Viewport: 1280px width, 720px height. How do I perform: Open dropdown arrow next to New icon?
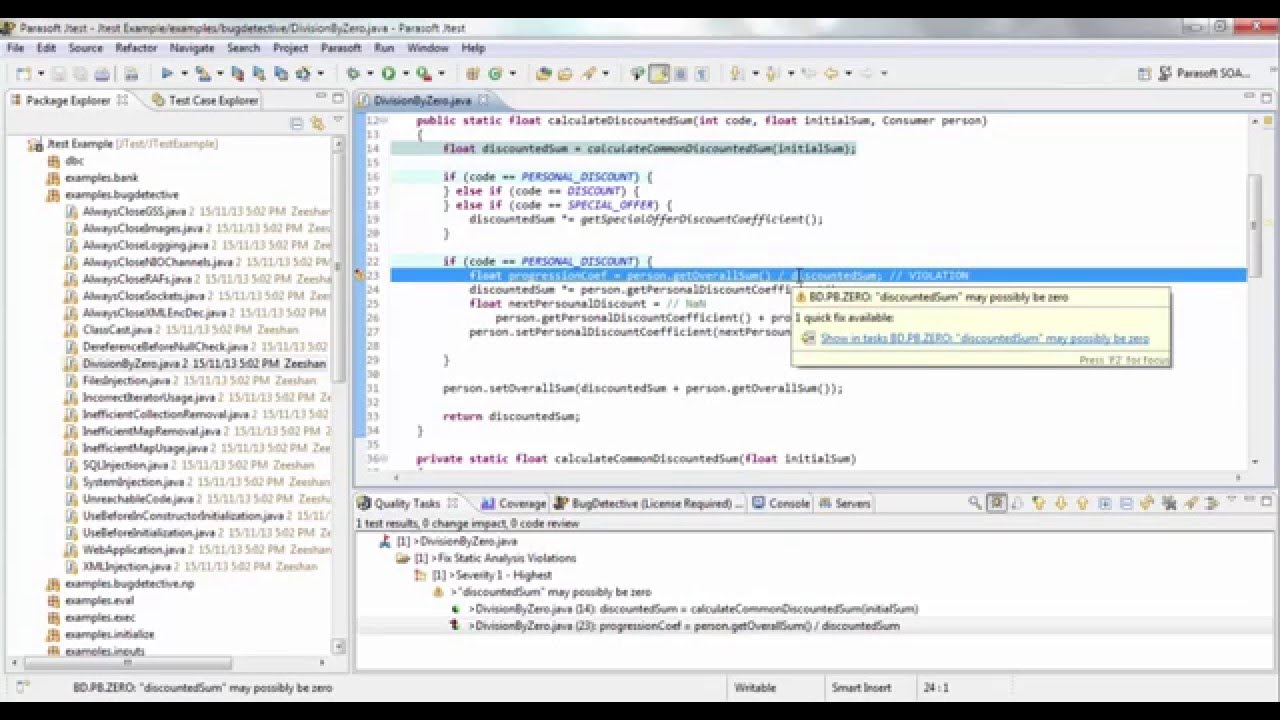pyautogui.click(x=40, y=73)
